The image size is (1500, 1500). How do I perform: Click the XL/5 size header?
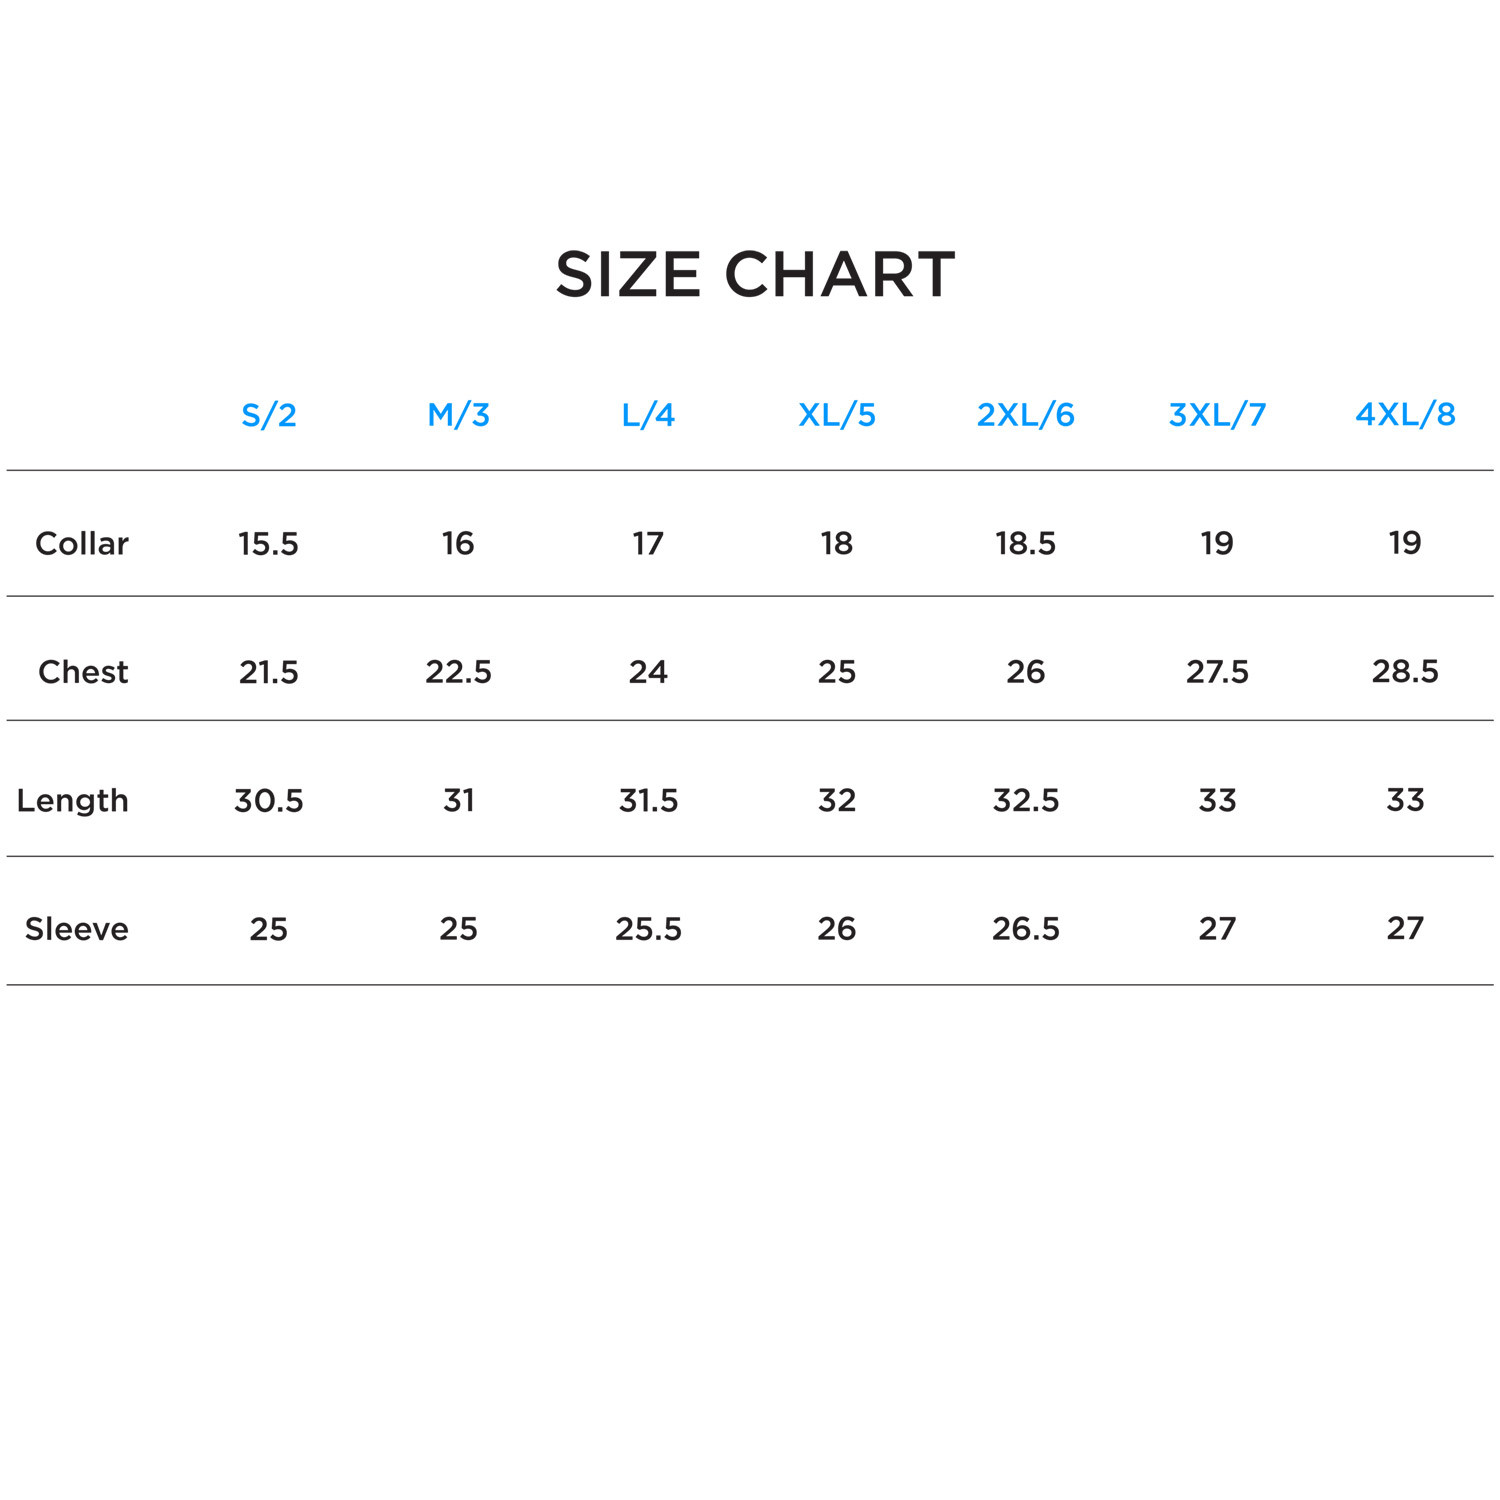tap(837, 414)
